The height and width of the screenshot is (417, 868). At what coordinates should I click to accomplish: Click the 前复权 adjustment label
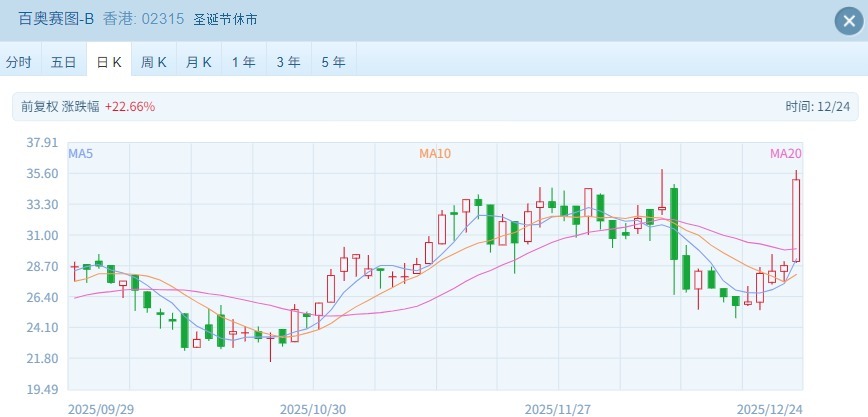(38, 106)
